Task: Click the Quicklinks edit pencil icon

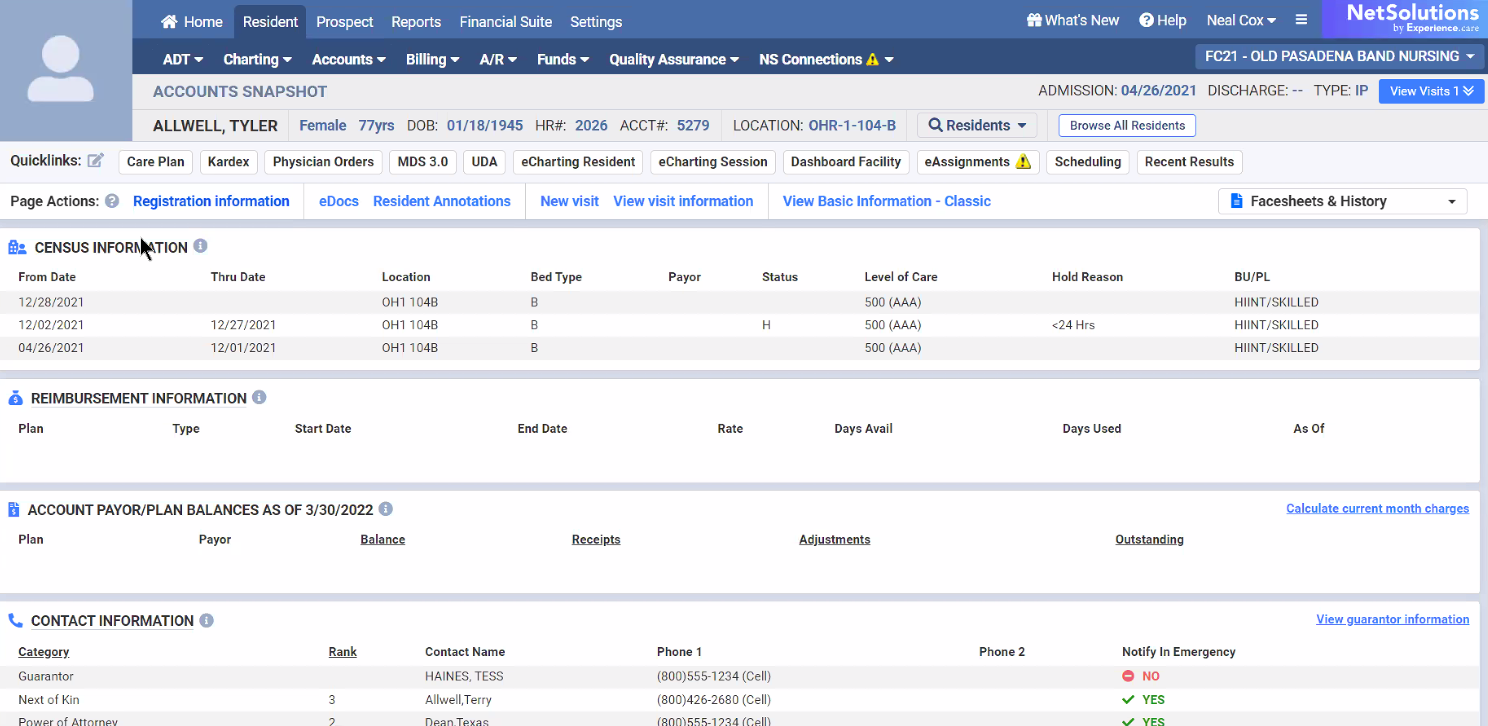Action: 96,161
